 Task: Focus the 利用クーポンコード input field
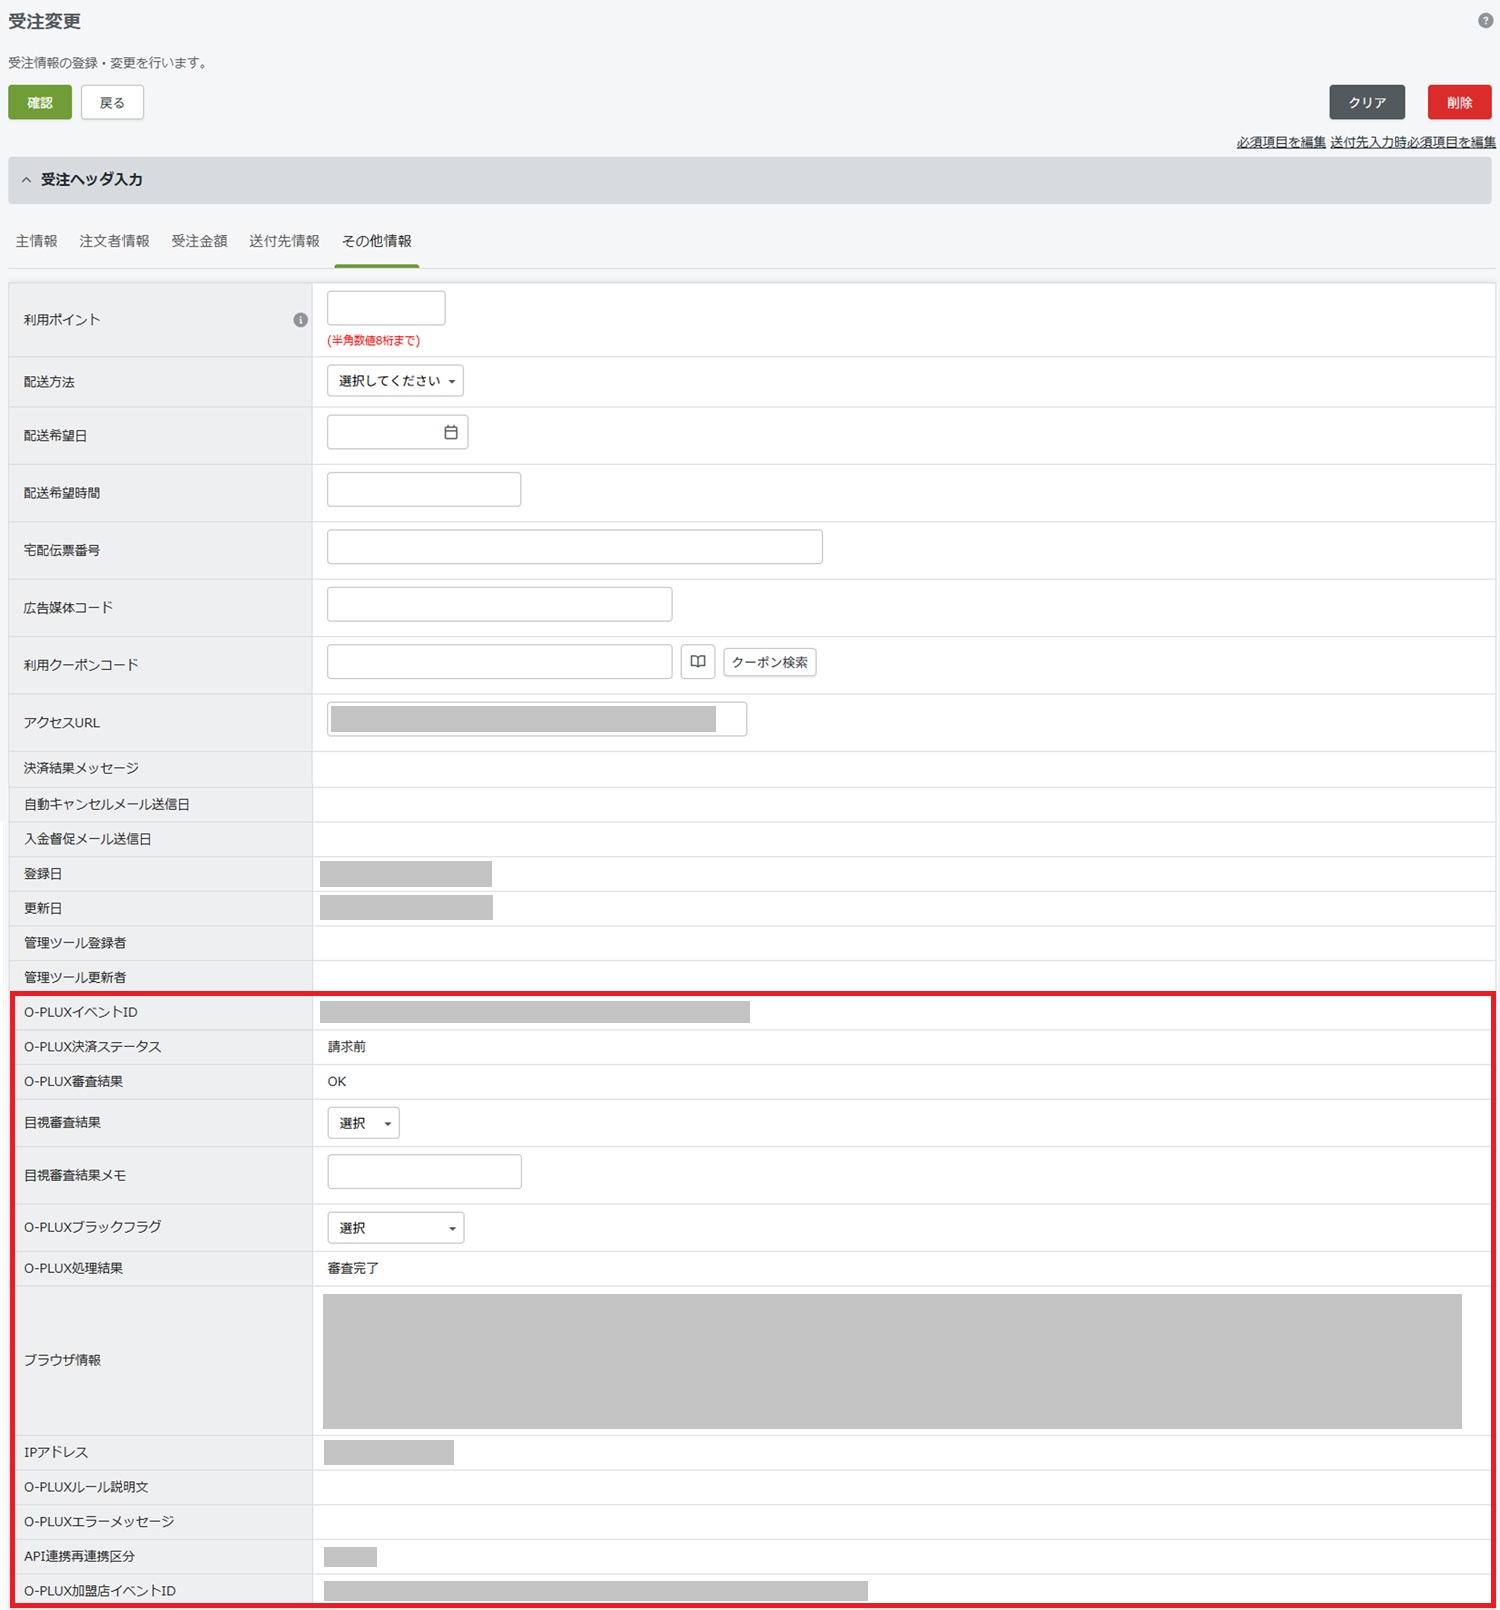(x=500, y=662)
